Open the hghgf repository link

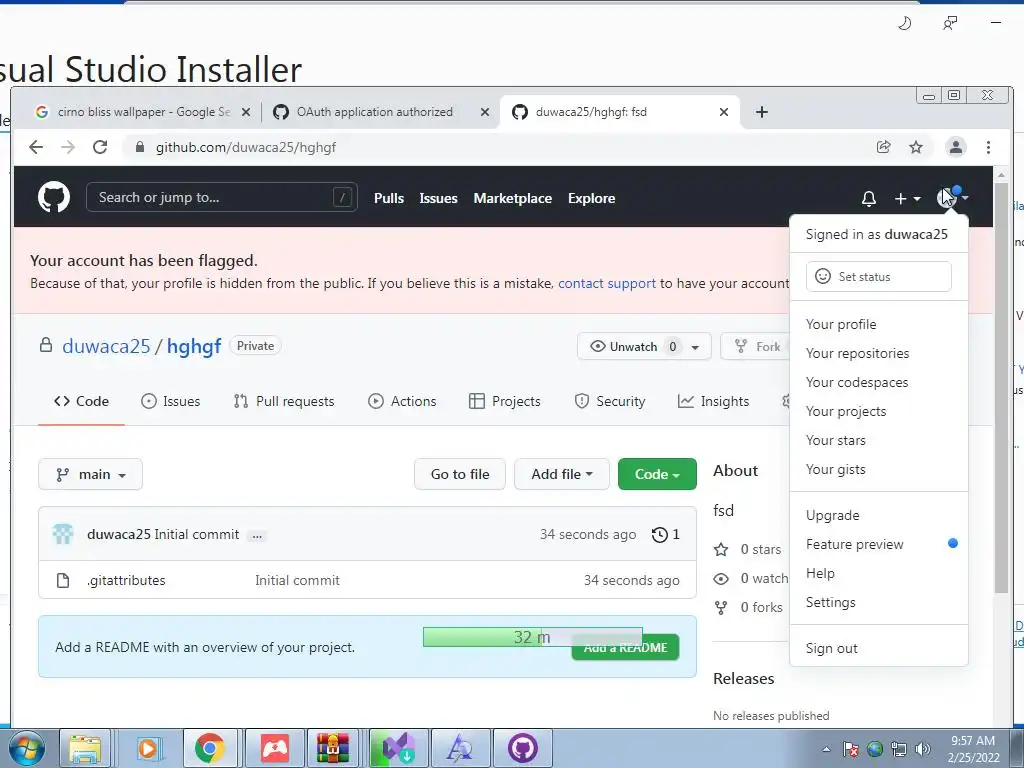coord(194,346)
